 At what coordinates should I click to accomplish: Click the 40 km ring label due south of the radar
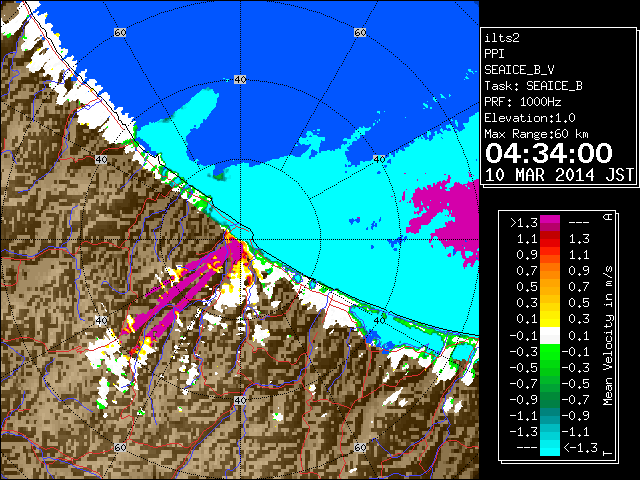(x=240, y=400)
